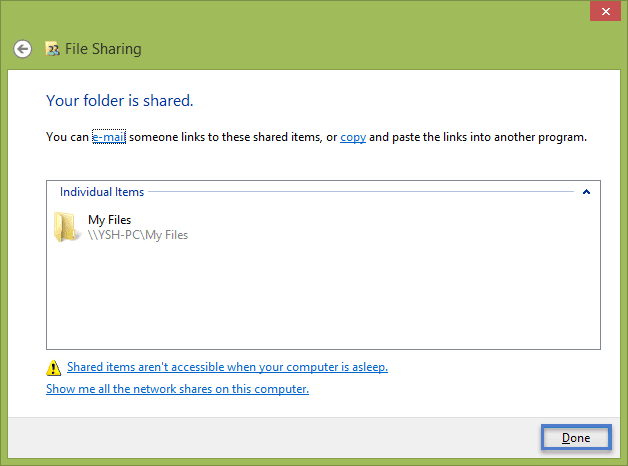The image size is (628, 466).
Task: Click the yellow warning triangle icon
Action: point(53,368)
